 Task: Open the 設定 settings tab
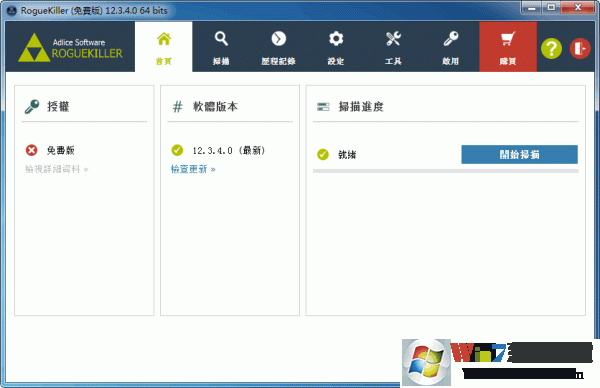[x=336, y=47]
